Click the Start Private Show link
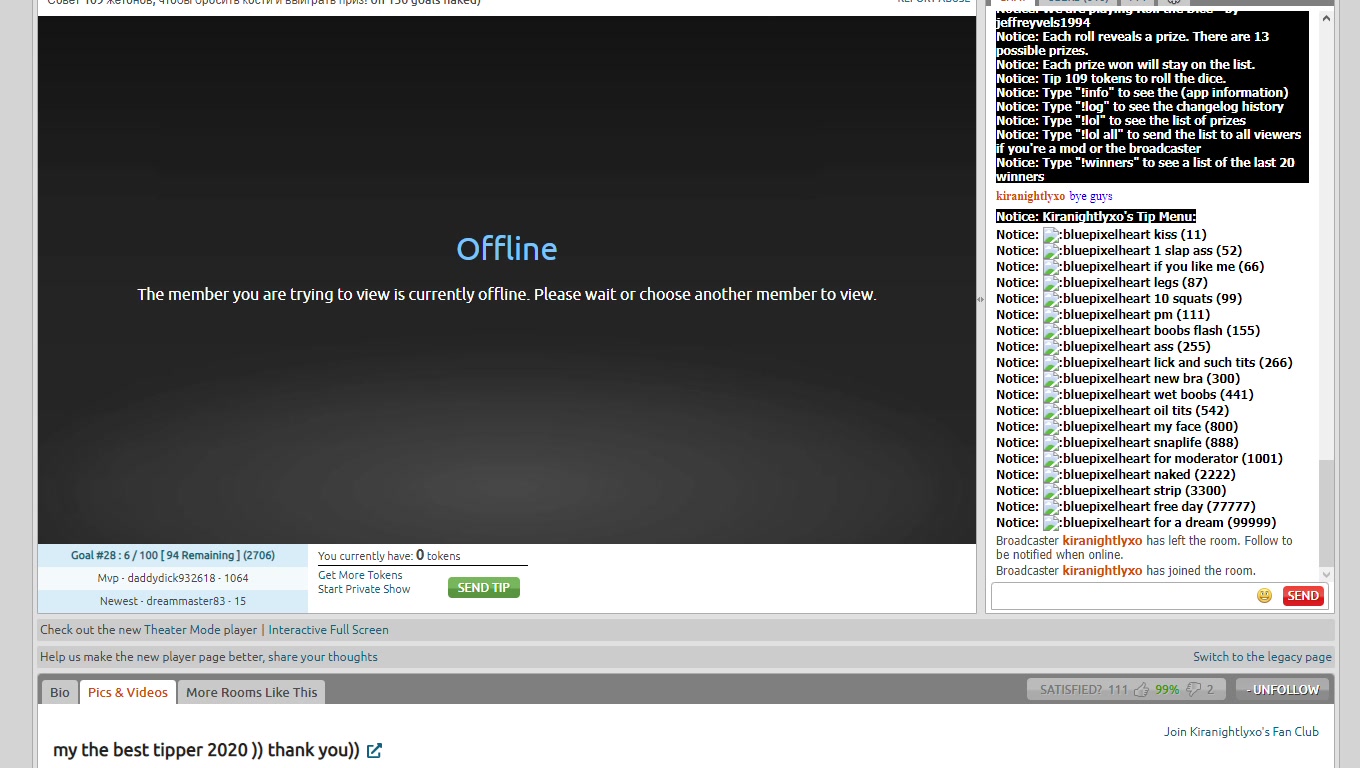Viewport: 1360px width, 768px height. tap(364, 589)
